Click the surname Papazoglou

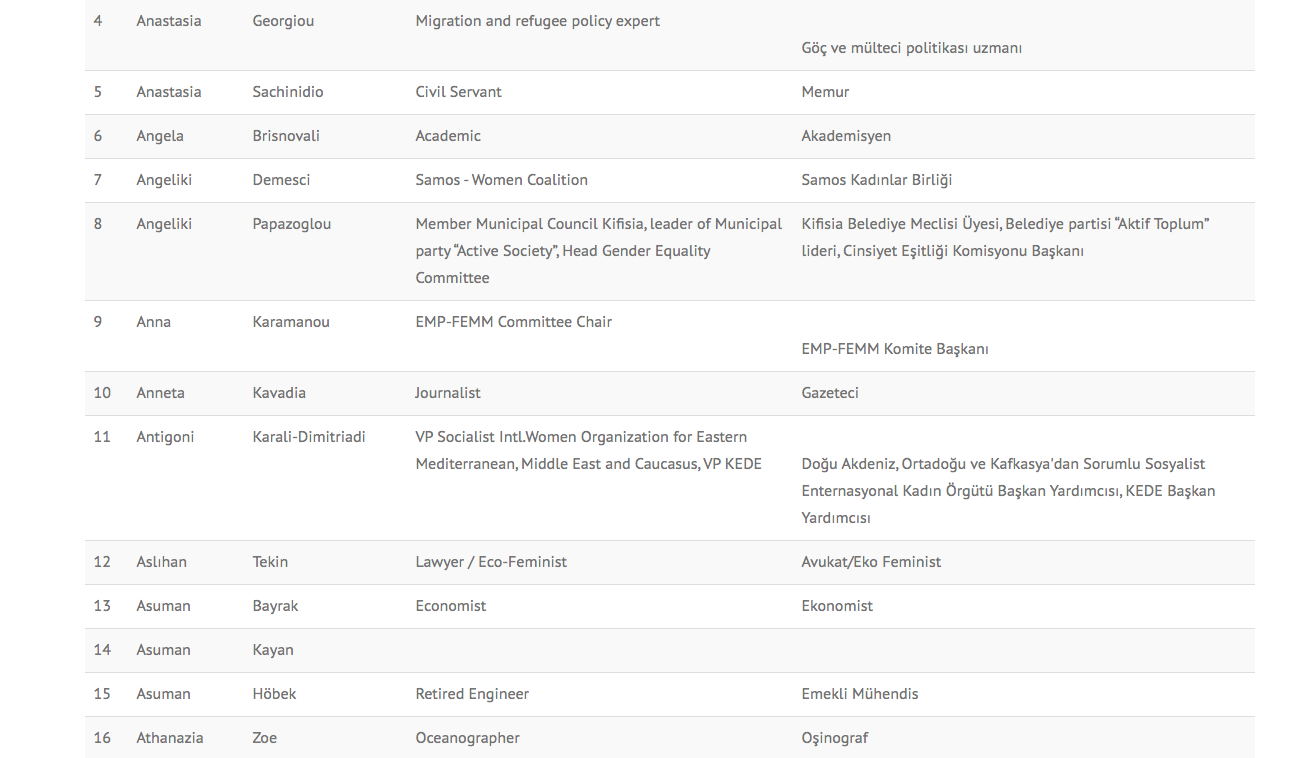291,224
